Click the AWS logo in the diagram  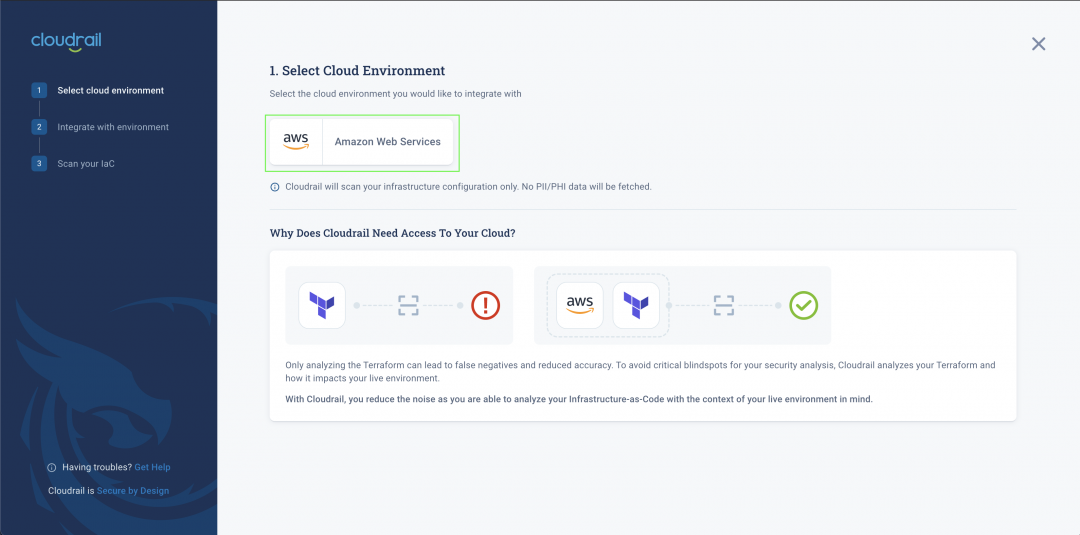pyautogui.click(x=580, y=305)
